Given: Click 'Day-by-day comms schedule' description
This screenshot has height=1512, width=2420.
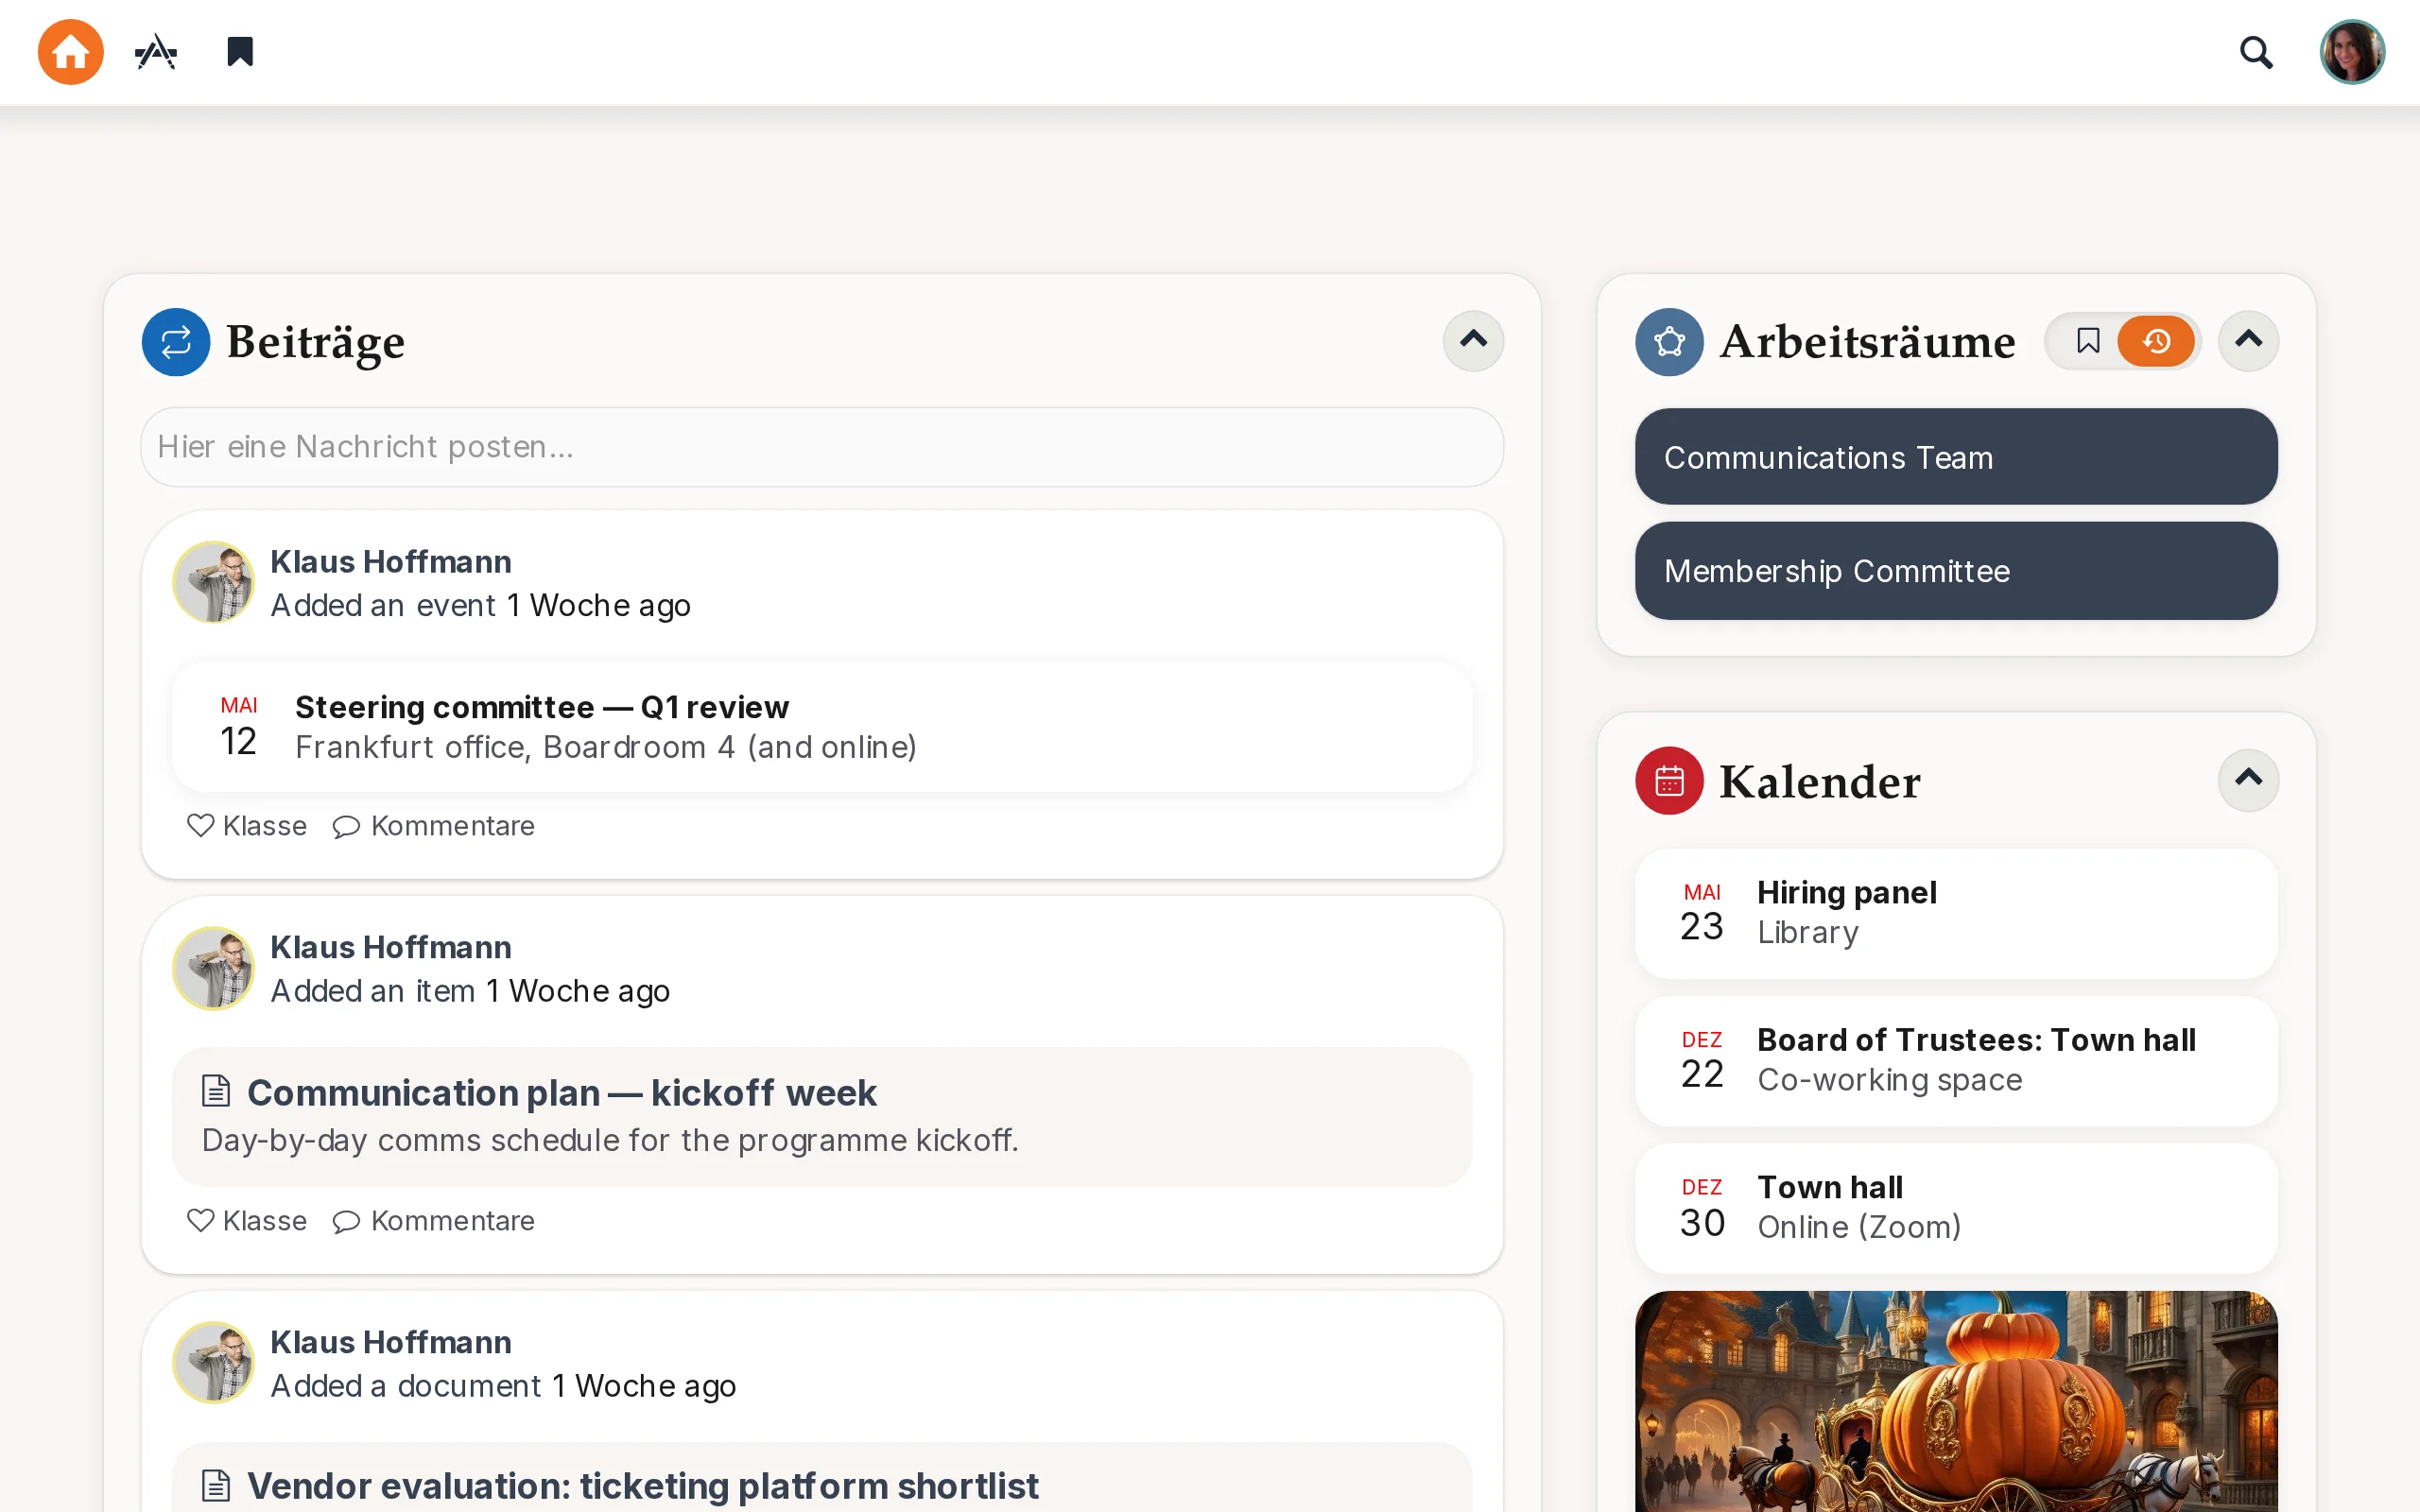Looking at the screenshot, I should (x=610, y=1140).
